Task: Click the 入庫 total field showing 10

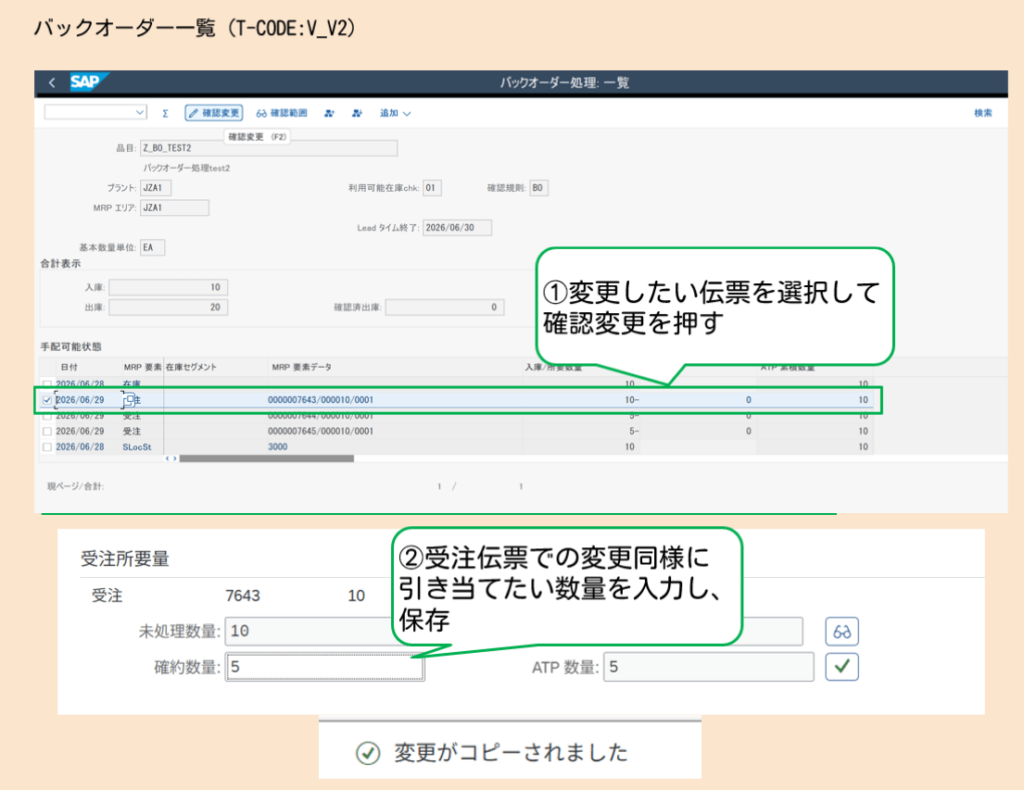Action: (168, 287)
